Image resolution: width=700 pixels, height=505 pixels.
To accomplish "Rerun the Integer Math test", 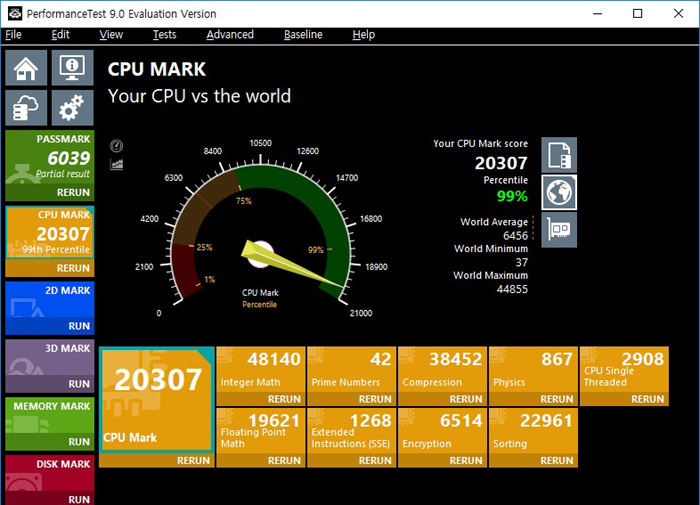I will pyautogui.click(x=261, y=399).
